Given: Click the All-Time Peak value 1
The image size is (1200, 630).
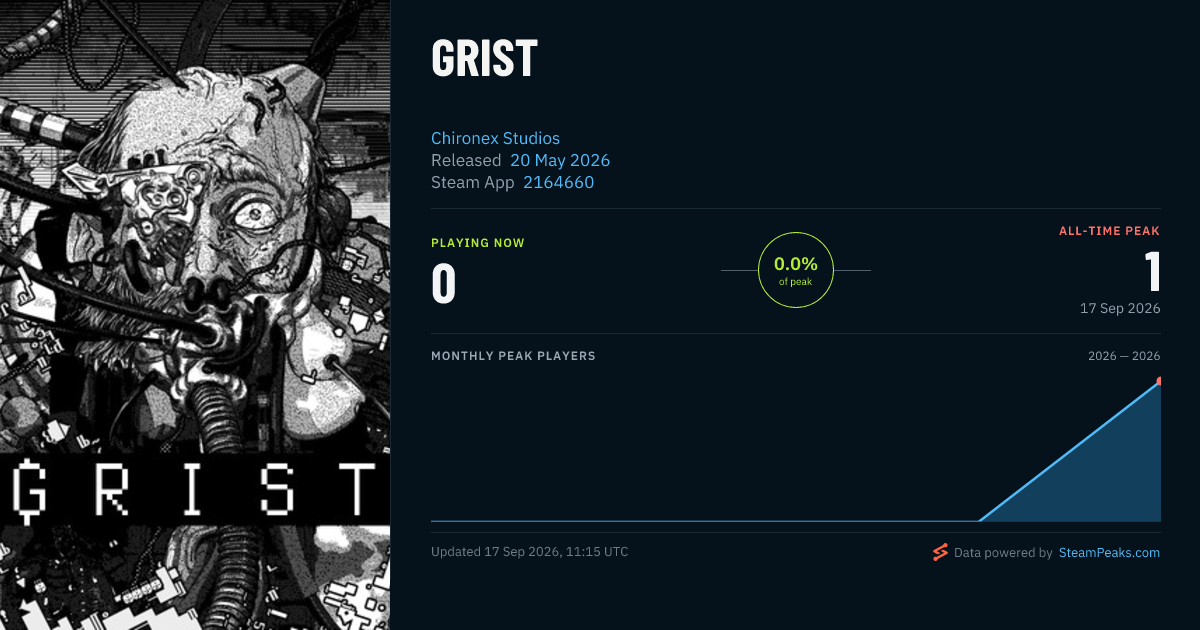Looking at the screenshot, I should click(1152, 271).
